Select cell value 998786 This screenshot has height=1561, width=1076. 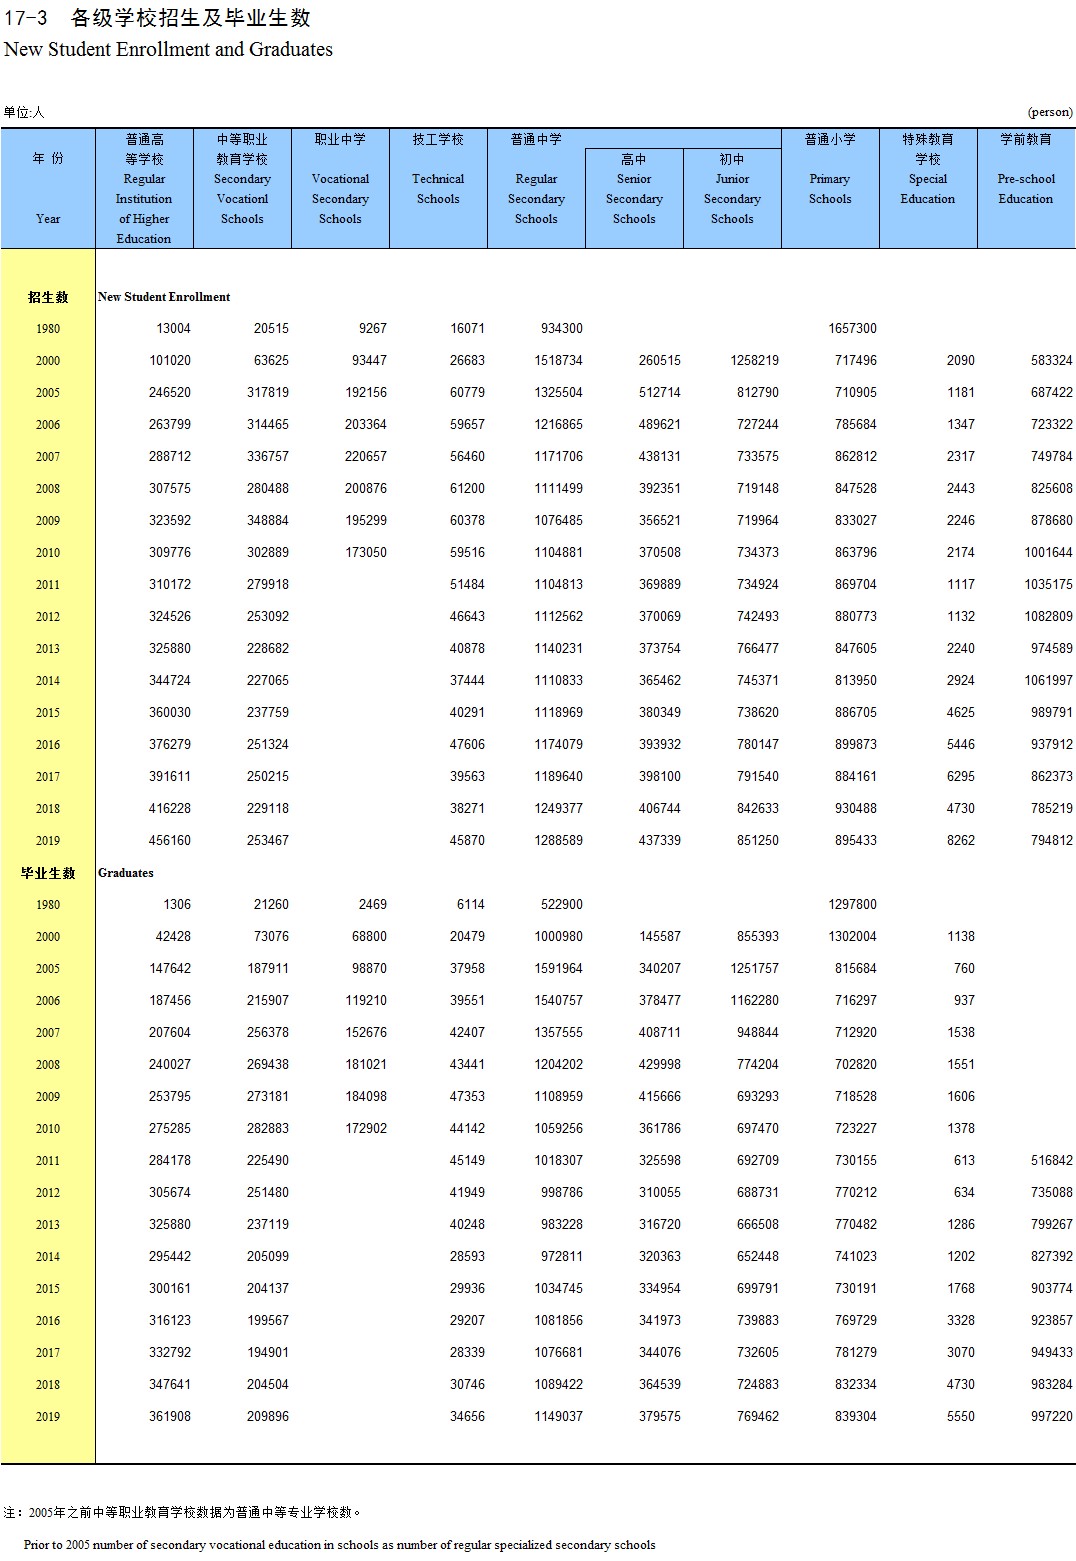point(562,1193)
